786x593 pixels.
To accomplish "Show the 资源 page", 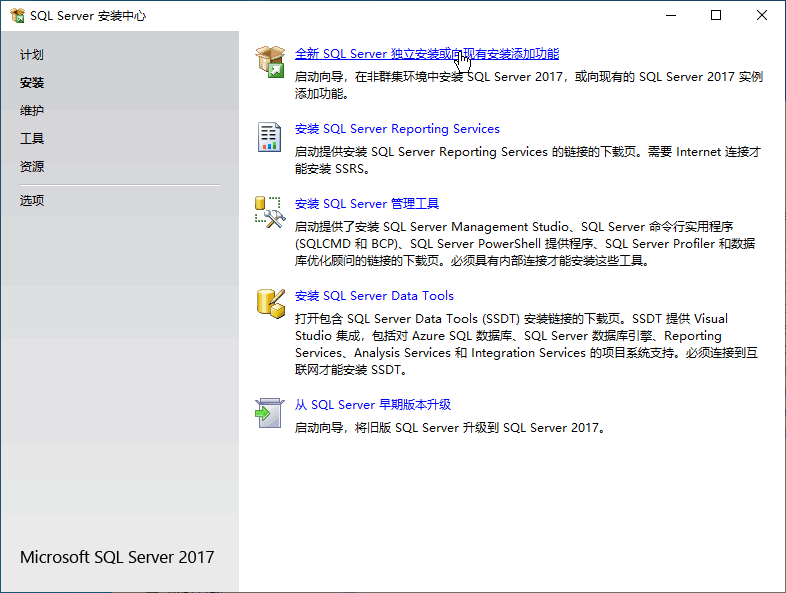I will tap(32, 167).
